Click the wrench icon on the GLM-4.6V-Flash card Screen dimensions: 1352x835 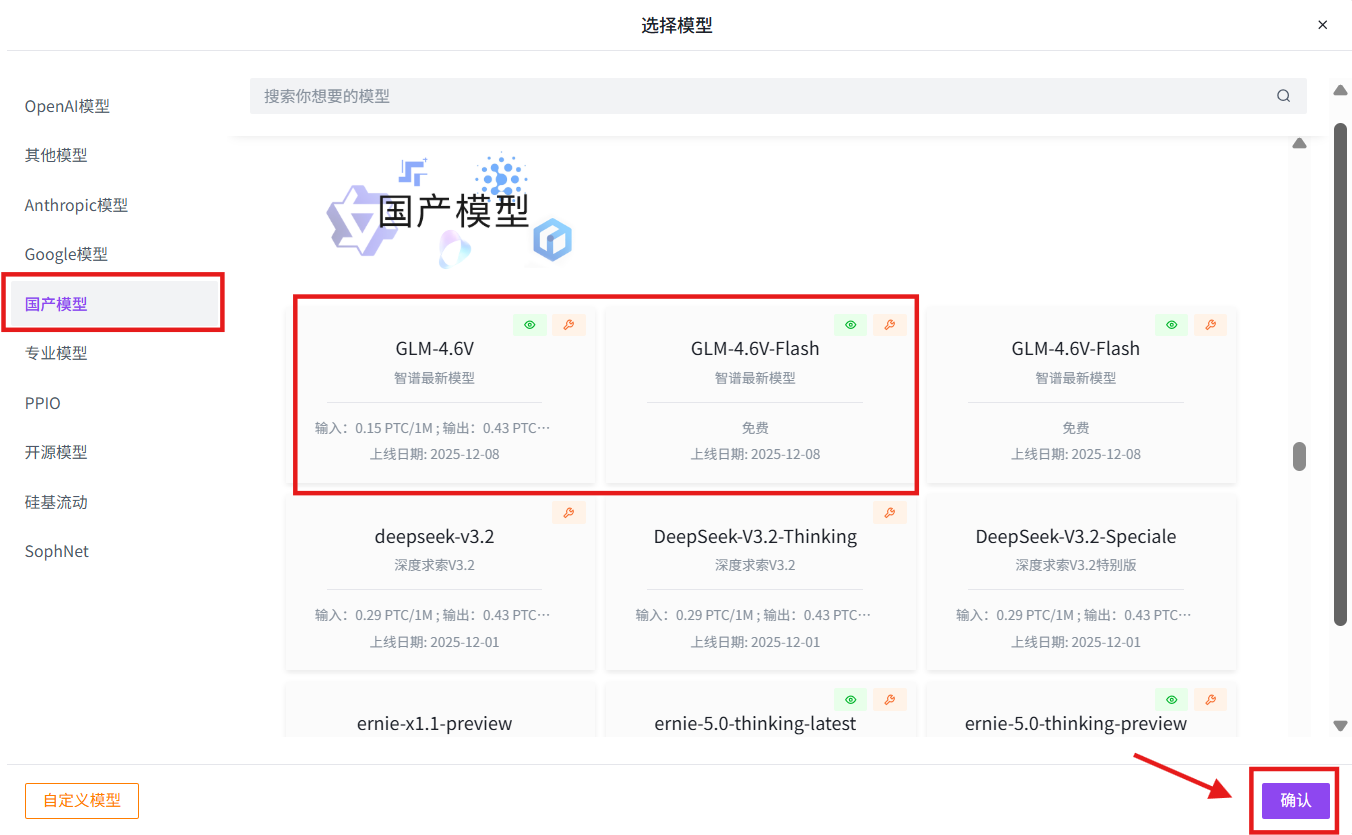pos(889,324)
